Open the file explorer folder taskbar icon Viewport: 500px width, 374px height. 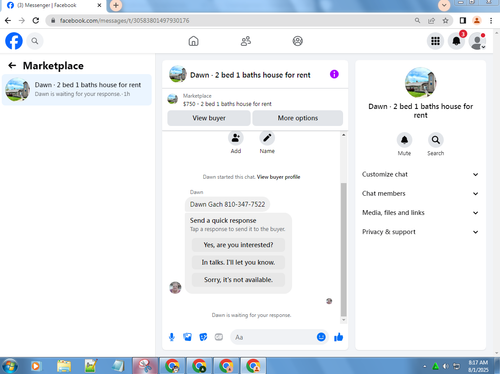(64, 366)
